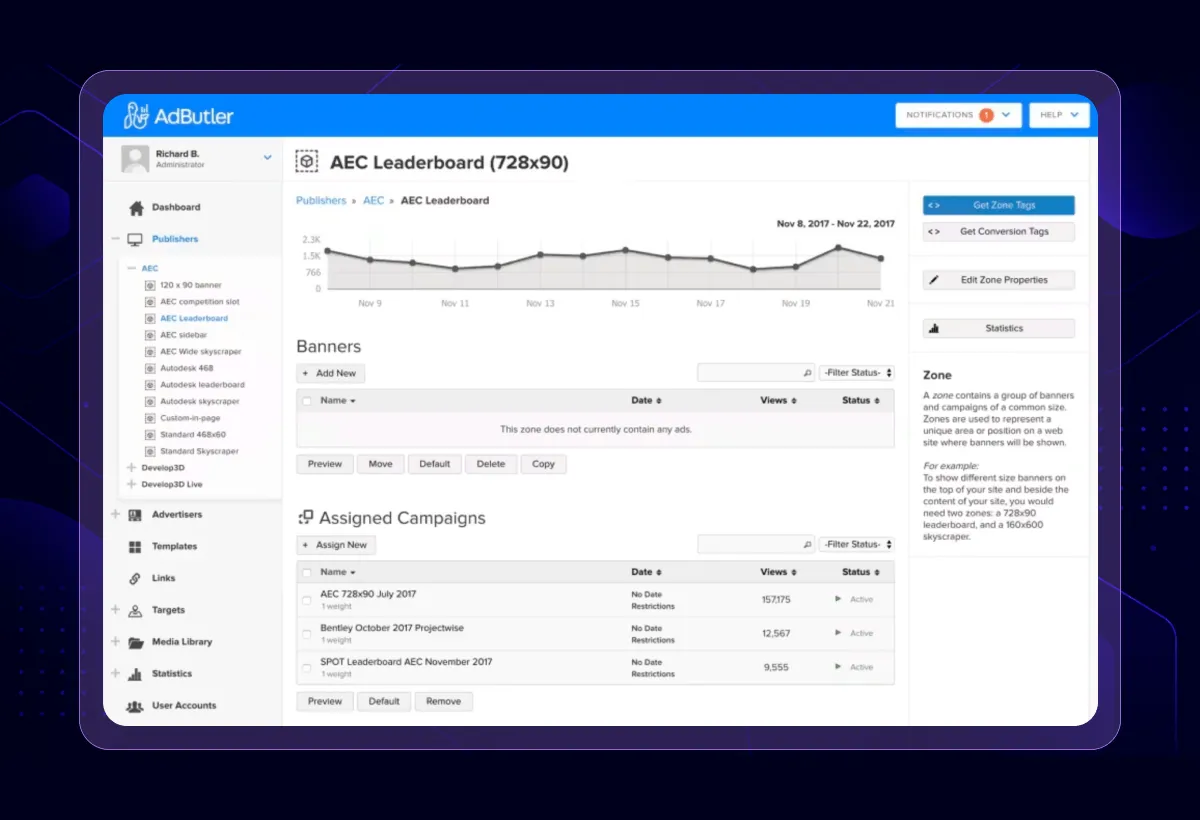1200x820 pixels.
Task: Open the Notifications dropdown
Action: click(958, 115)
